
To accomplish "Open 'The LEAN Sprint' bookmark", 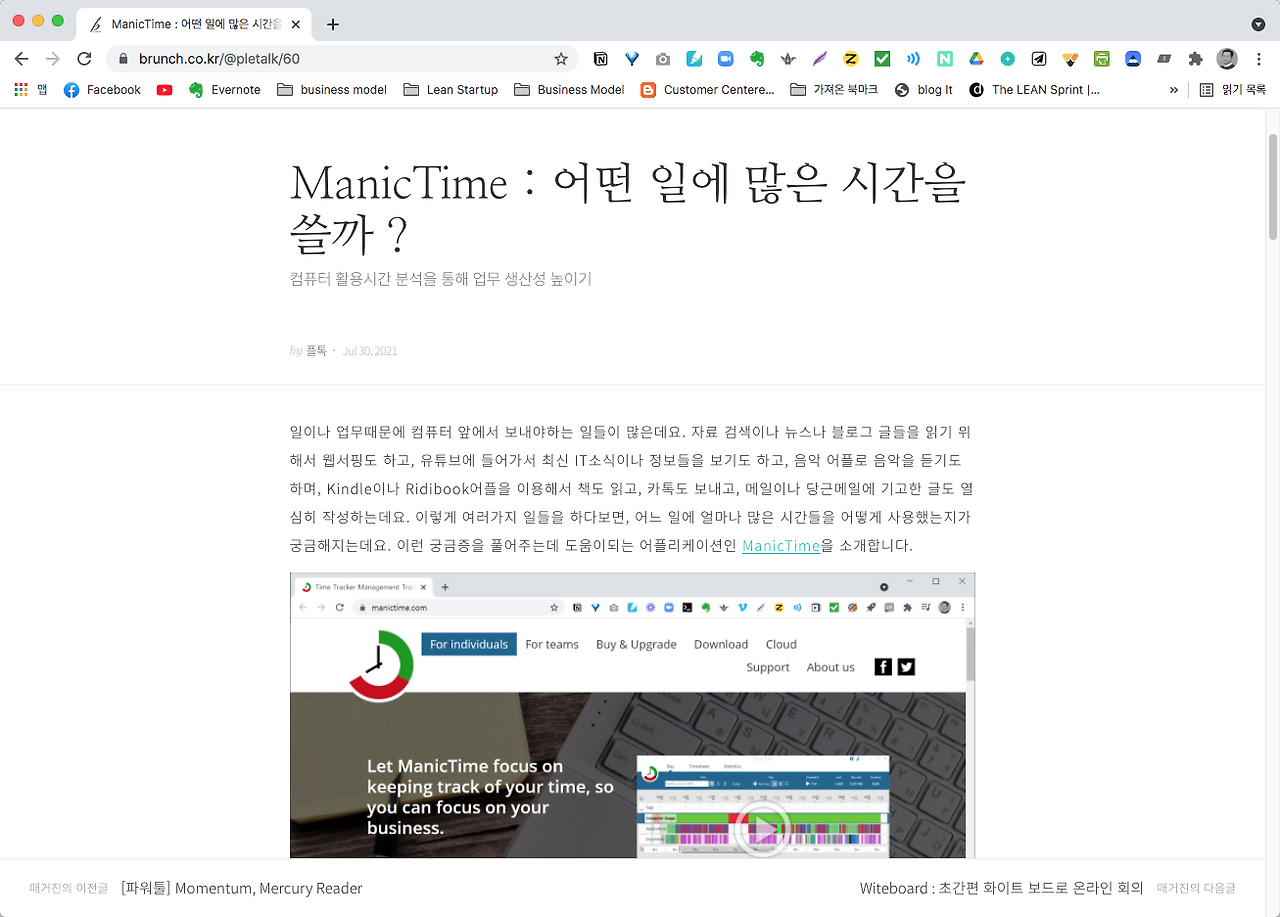I will click(1034, 90).
